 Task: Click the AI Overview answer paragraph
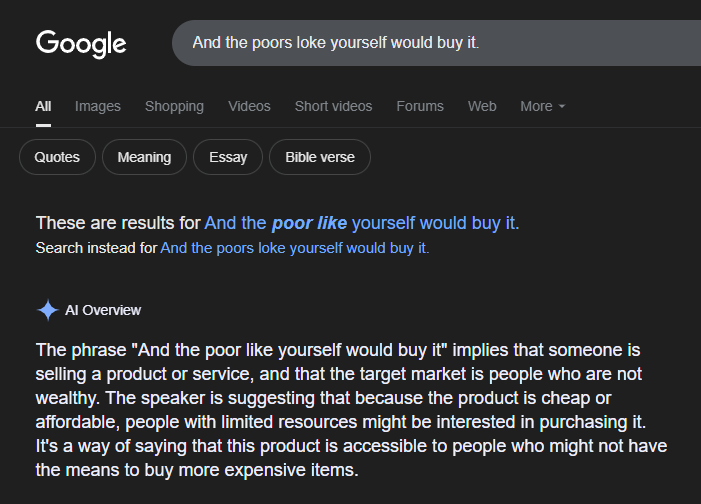pos(351,410)
